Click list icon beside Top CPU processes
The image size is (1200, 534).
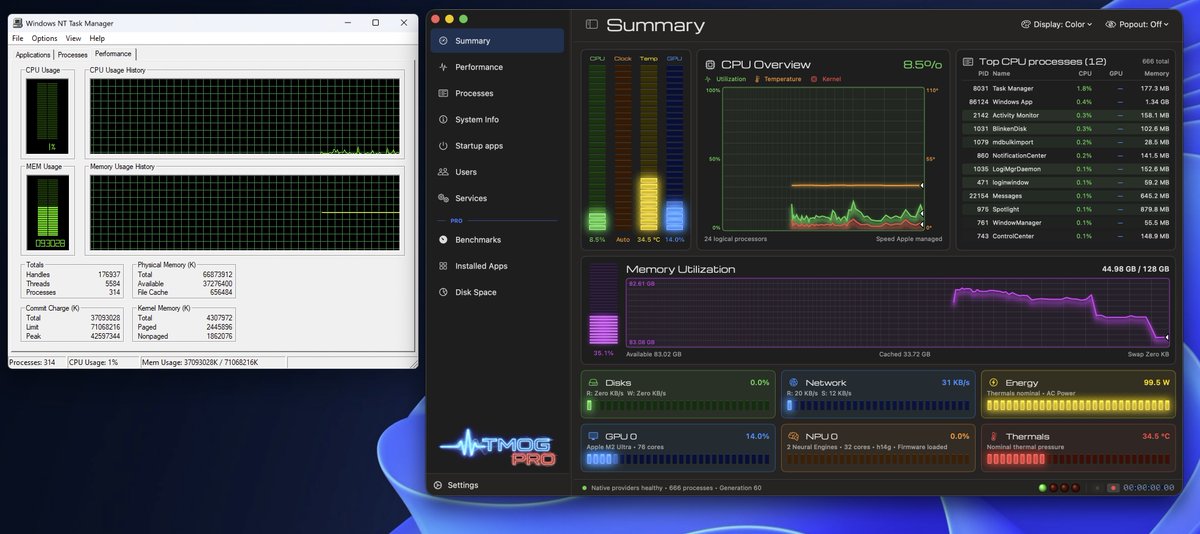pos(968,62)
